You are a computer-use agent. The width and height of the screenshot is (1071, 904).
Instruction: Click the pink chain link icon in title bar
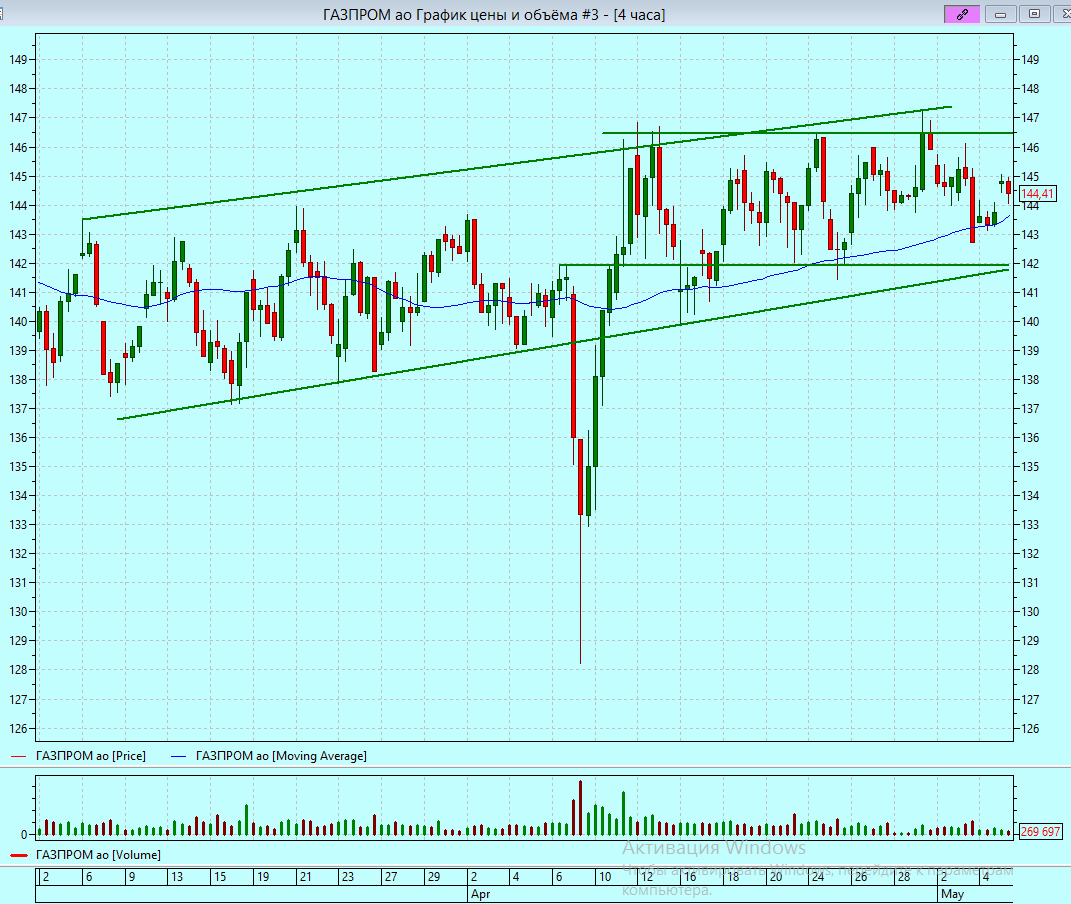tap(962, 14)
